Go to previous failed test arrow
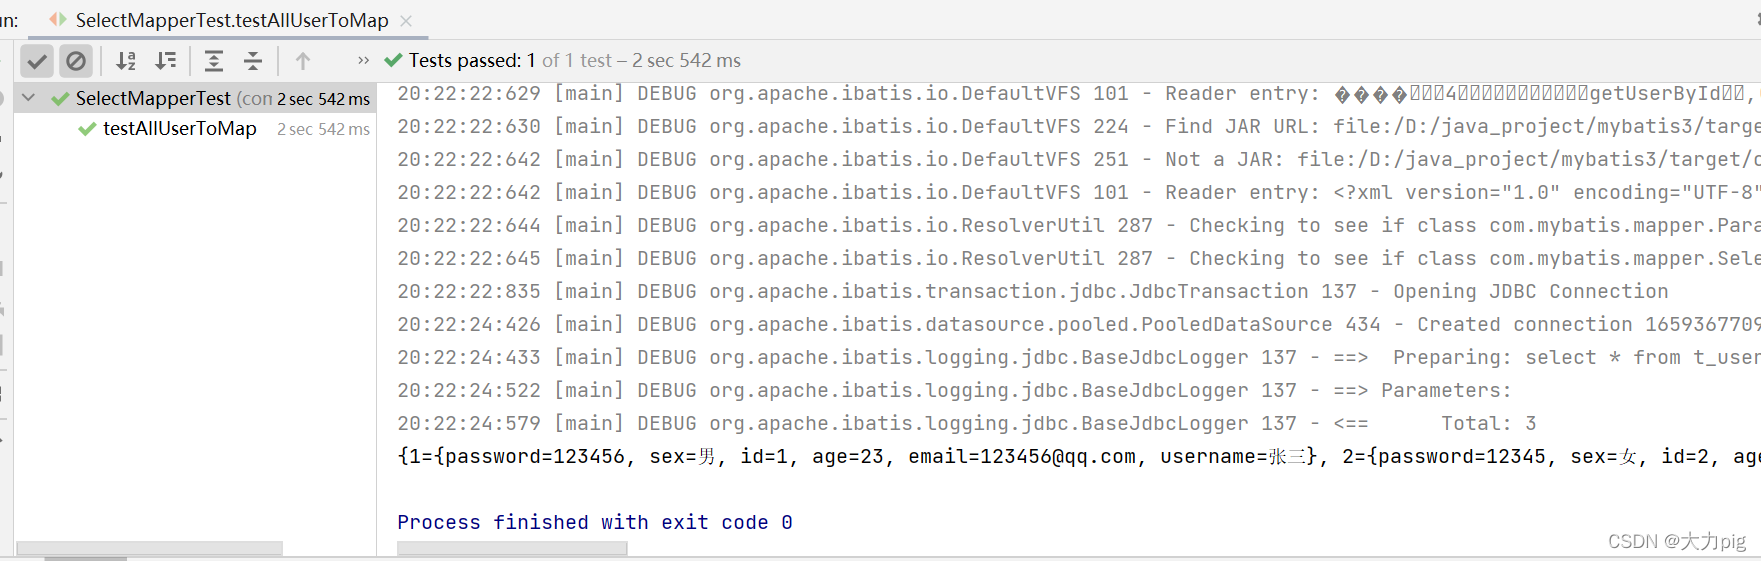The width and height of the screenshot is (1761, 561). [x=303, y=61]
